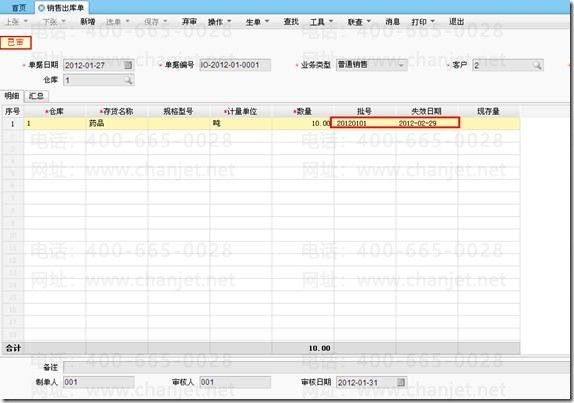This screenshot has height=403, width=574.
Task: Open the 工具 menu
Action: coord(321,22)
